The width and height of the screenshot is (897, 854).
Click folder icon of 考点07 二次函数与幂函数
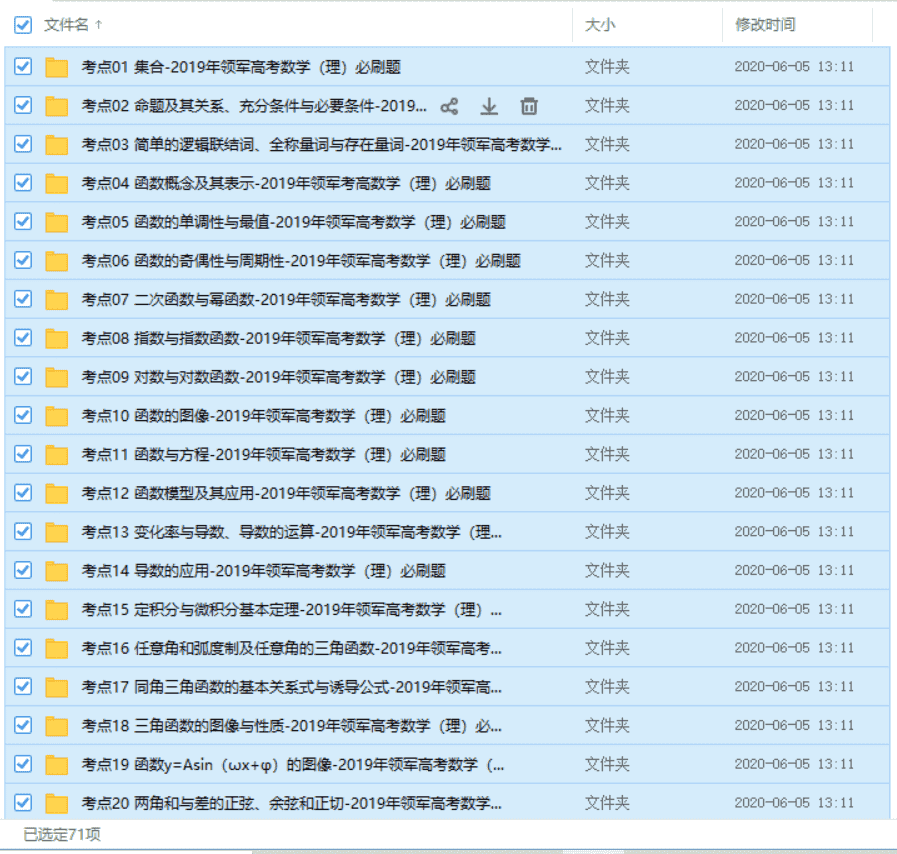point(56,300)
